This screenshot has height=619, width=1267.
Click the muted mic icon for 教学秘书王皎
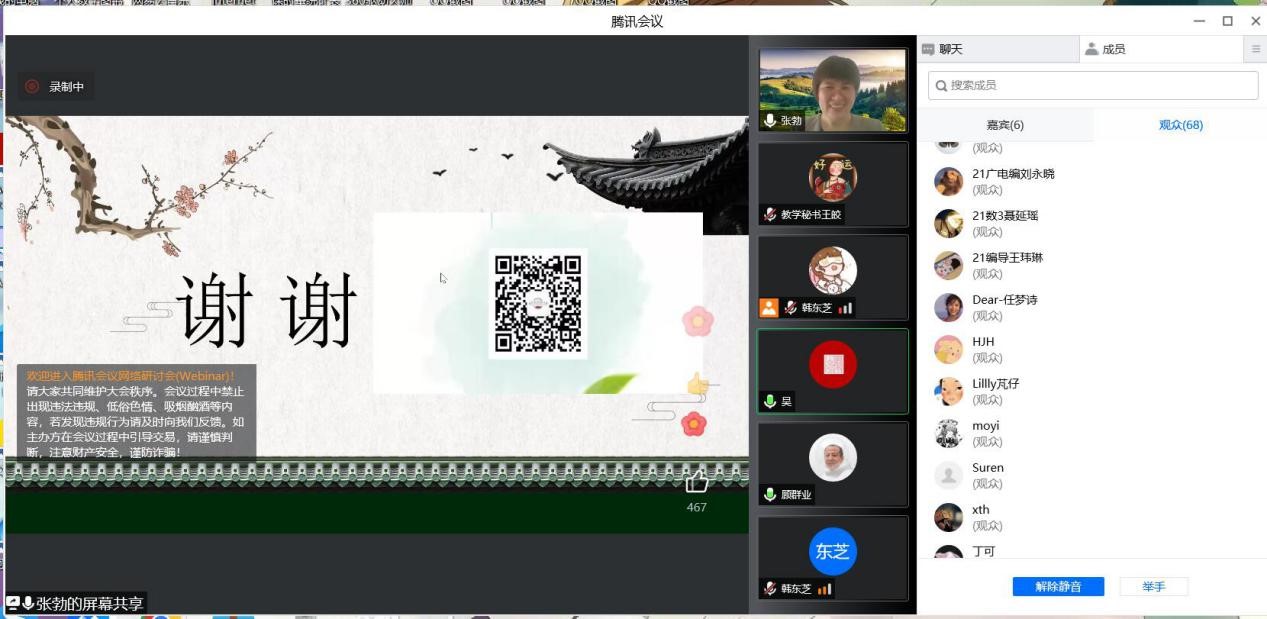click(770, 215)
